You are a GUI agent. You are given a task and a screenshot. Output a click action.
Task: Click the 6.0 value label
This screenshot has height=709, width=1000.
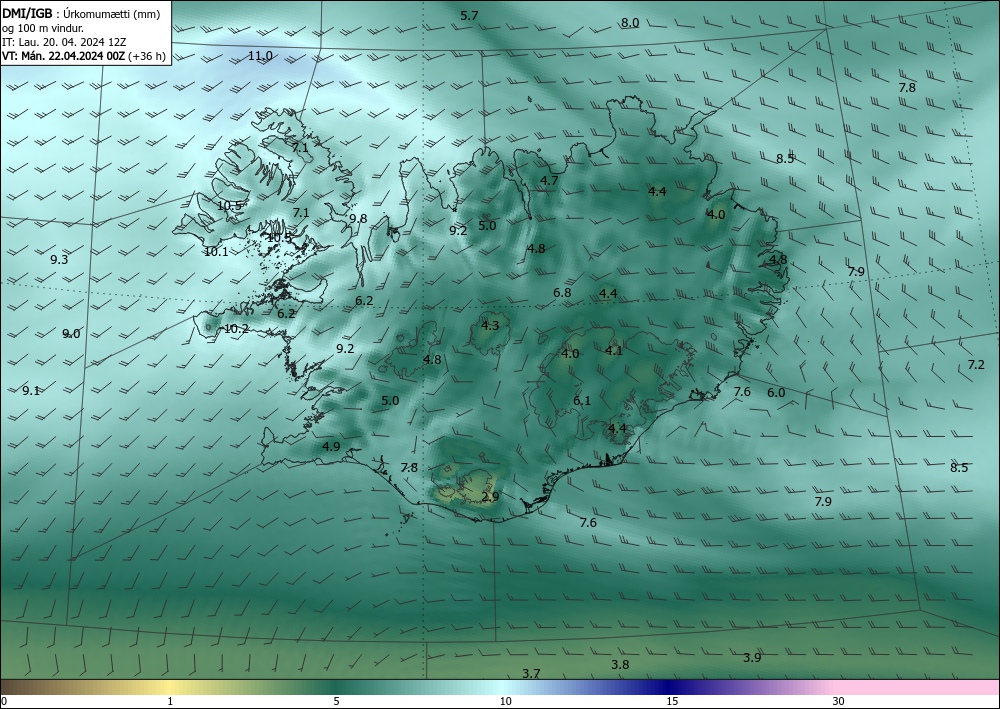776,393
